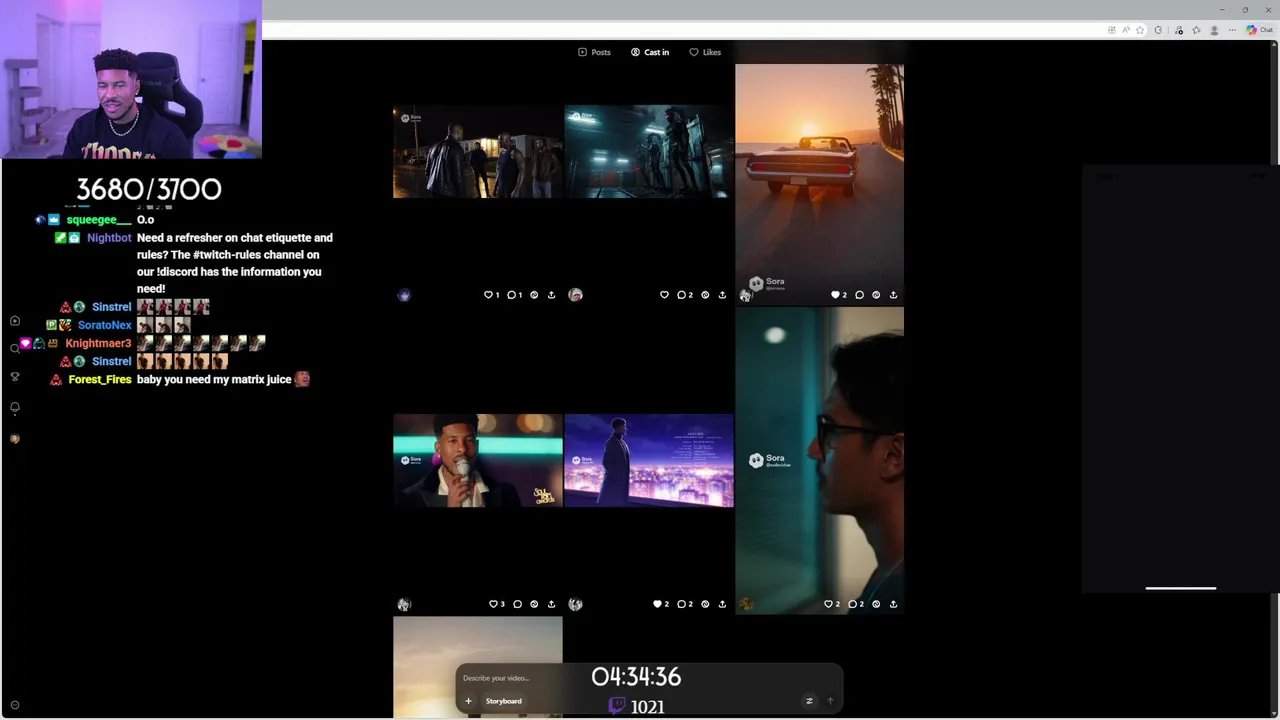
Task: Open video settings sliders icon in composer
Action: (809, 701)
